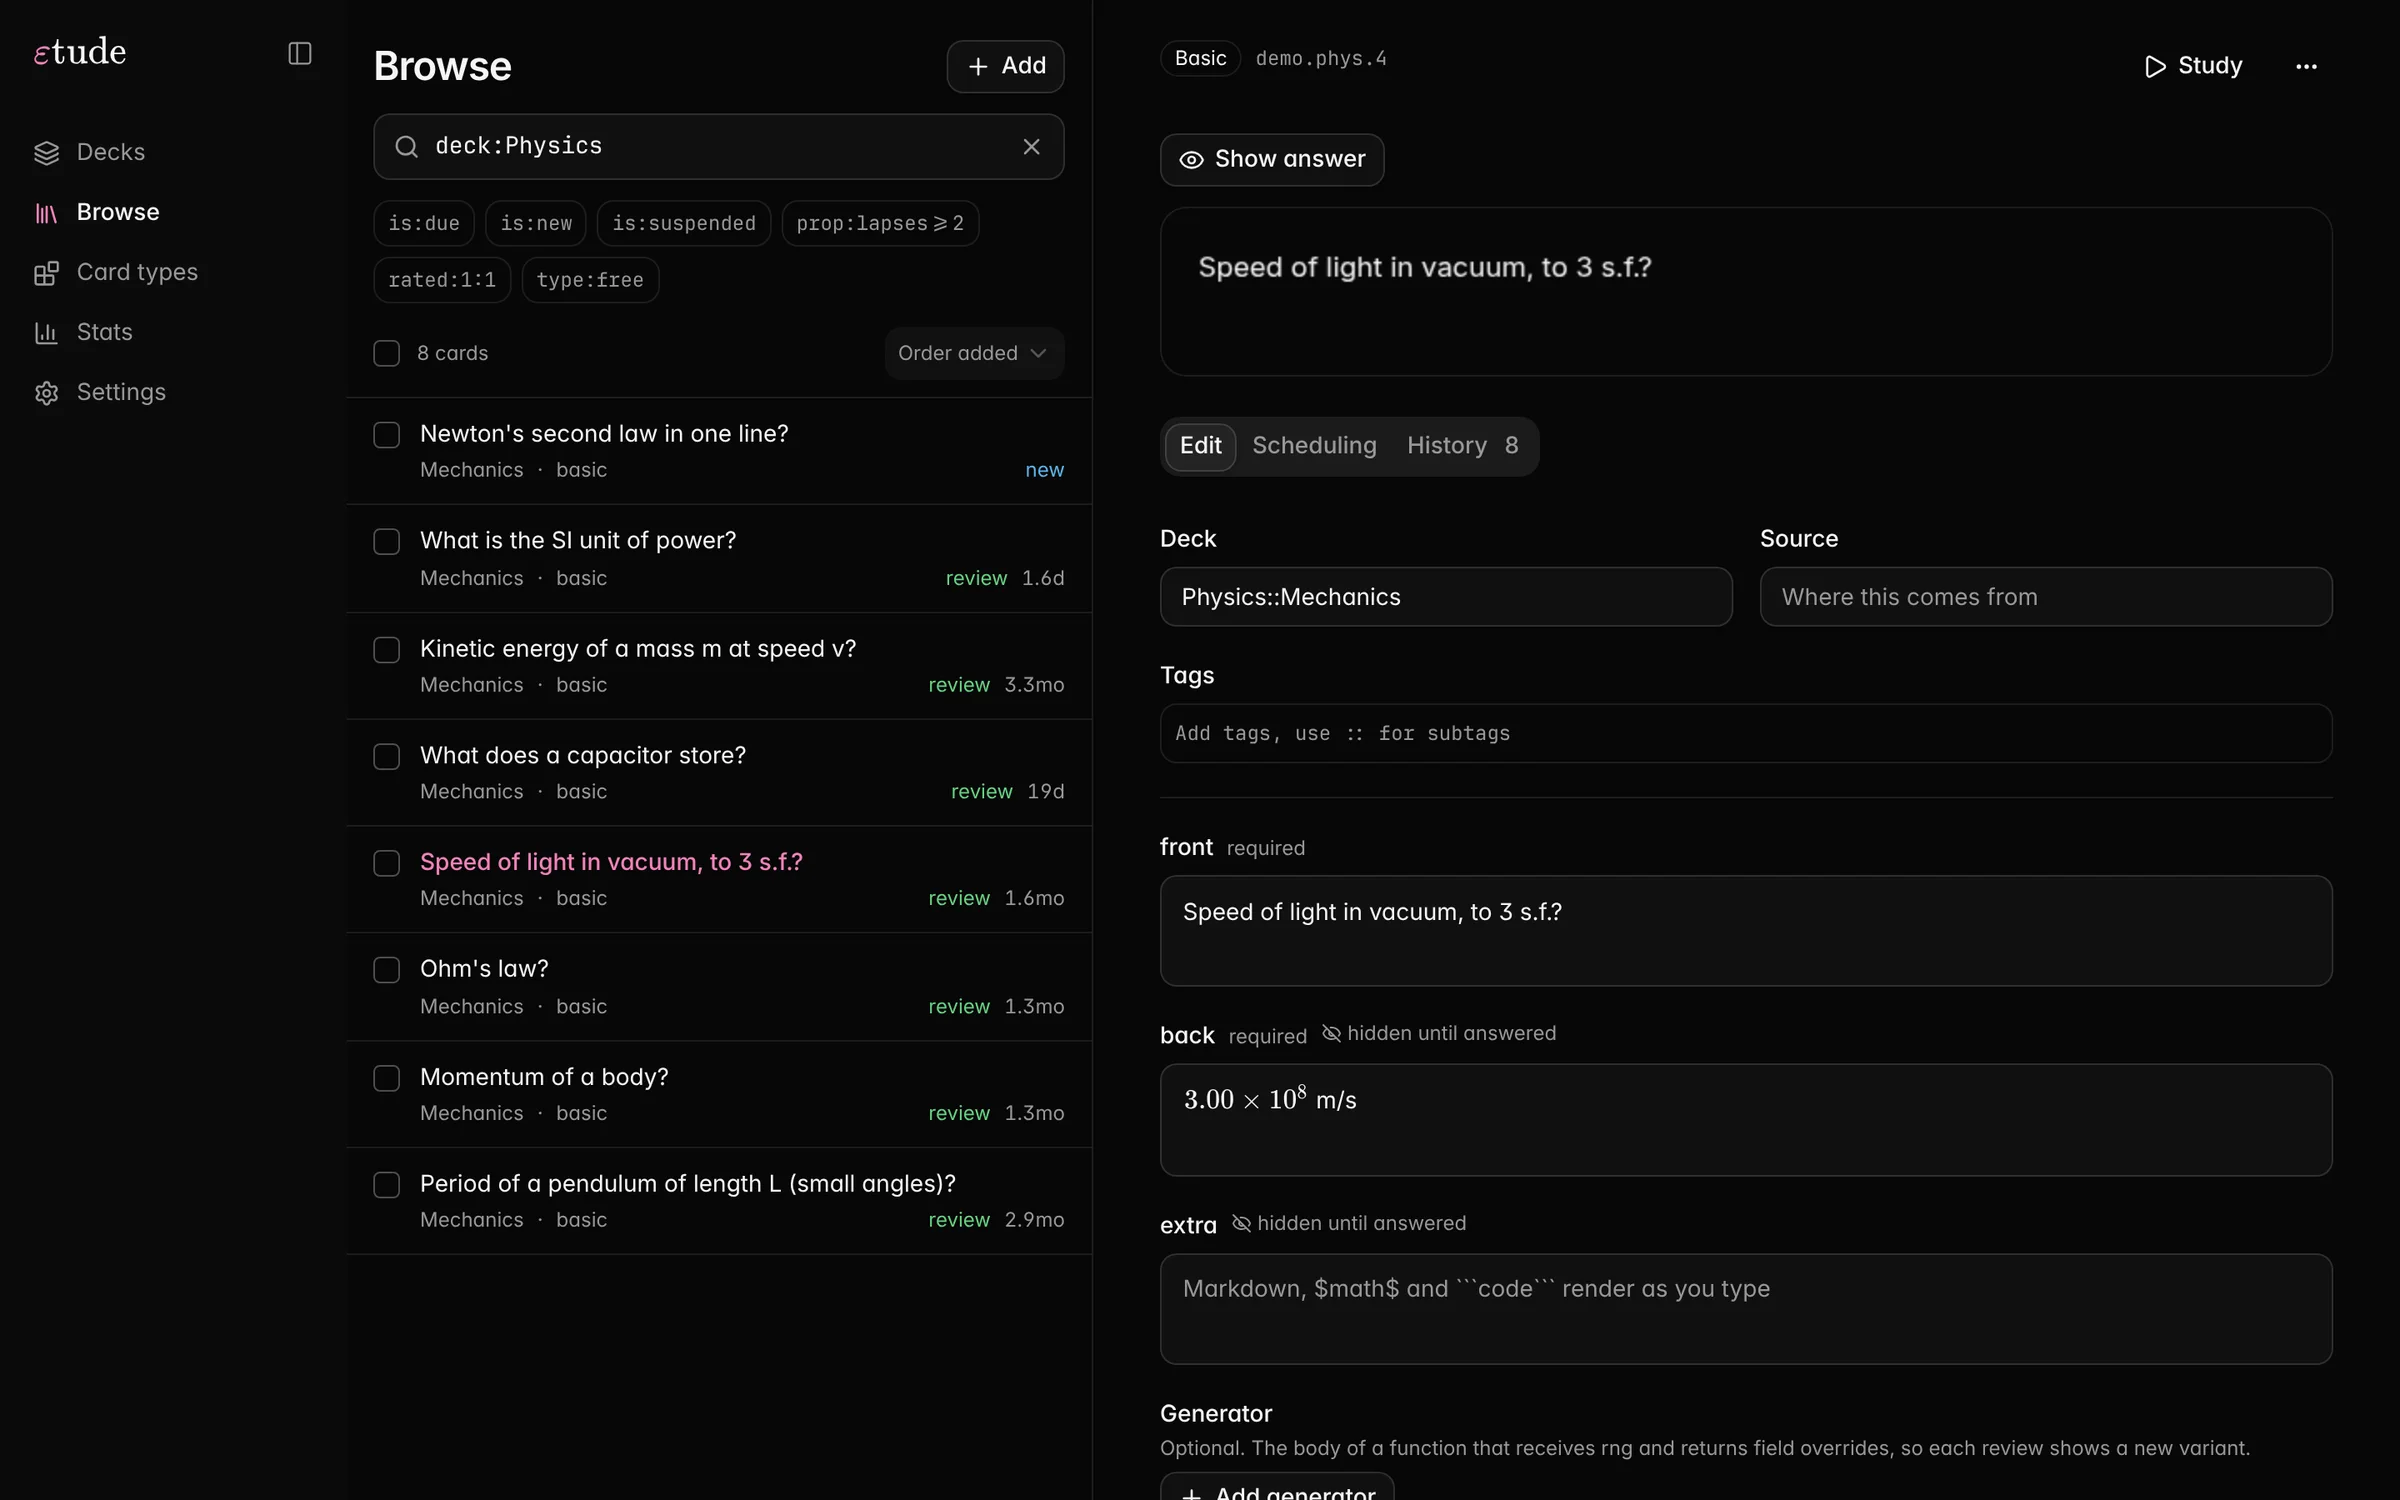Click the Tags input field
Screen dimensions: 2400x1500
click(x=1746, y=733)
